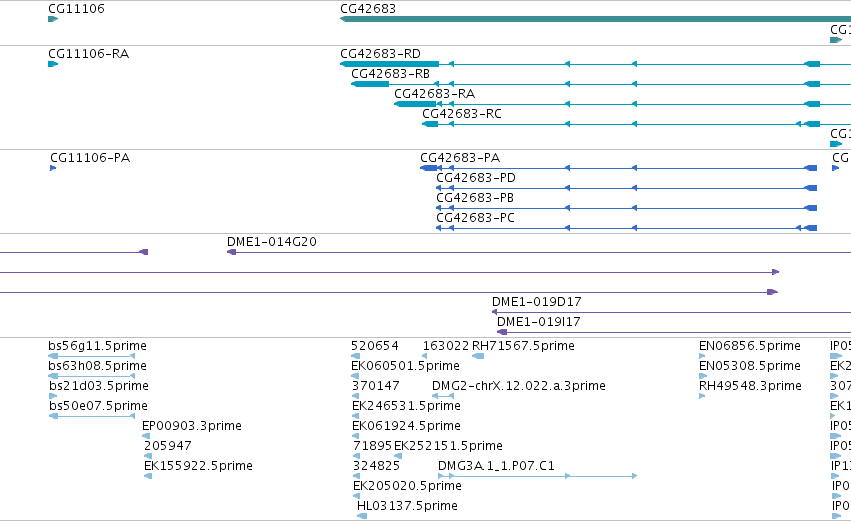Screen dimensions: 851x521
Task: Click the CG42683-PD protein feature
Action: pyautogui.click(x=627, y=188)
